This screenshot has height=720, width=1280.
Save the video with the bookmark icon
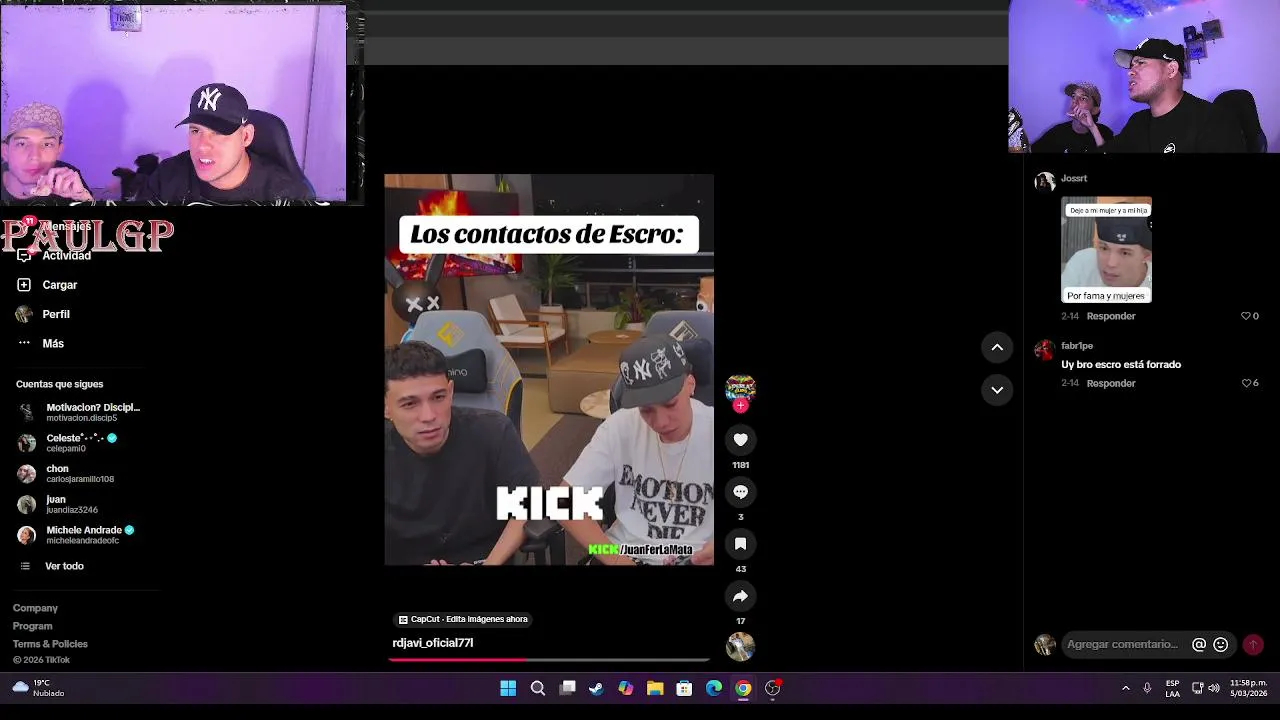(x=740, y=544)
